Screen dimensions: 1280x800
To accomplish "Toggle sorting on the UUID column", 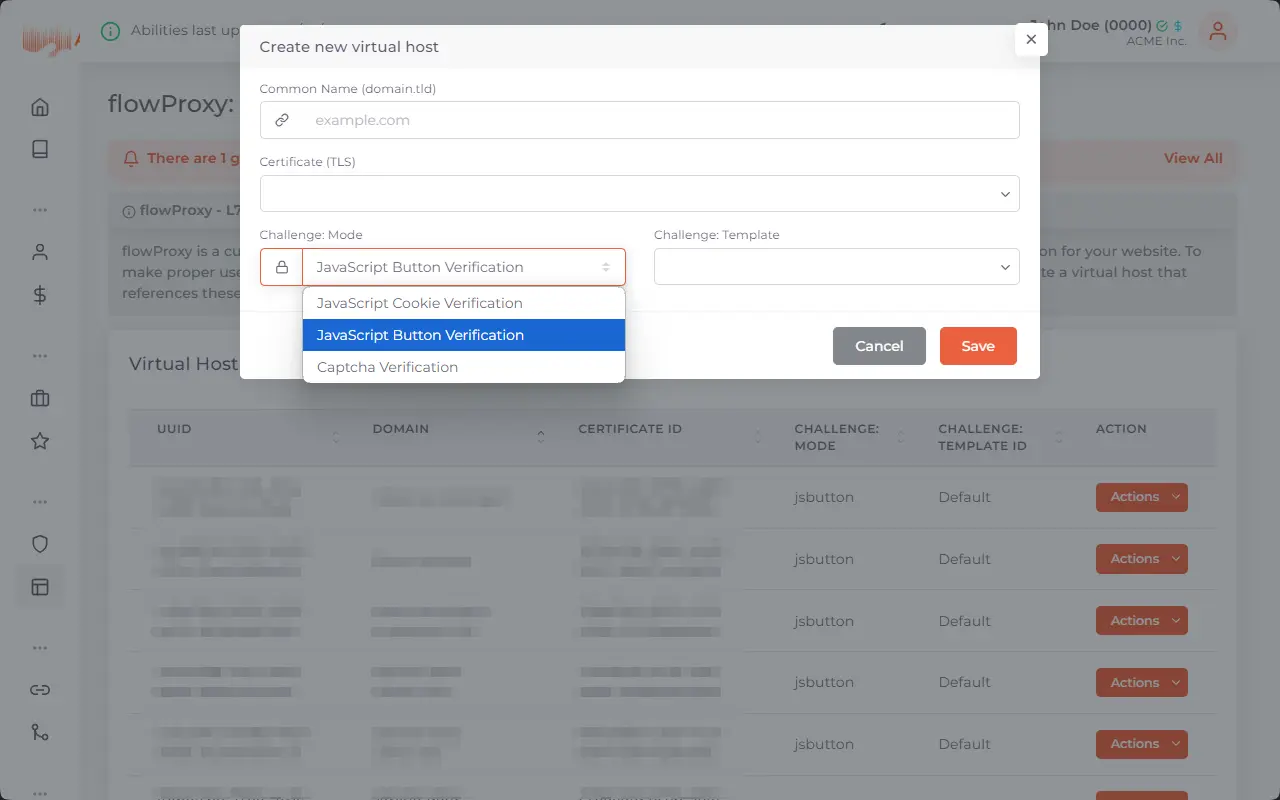I will [x=334, y=437].
